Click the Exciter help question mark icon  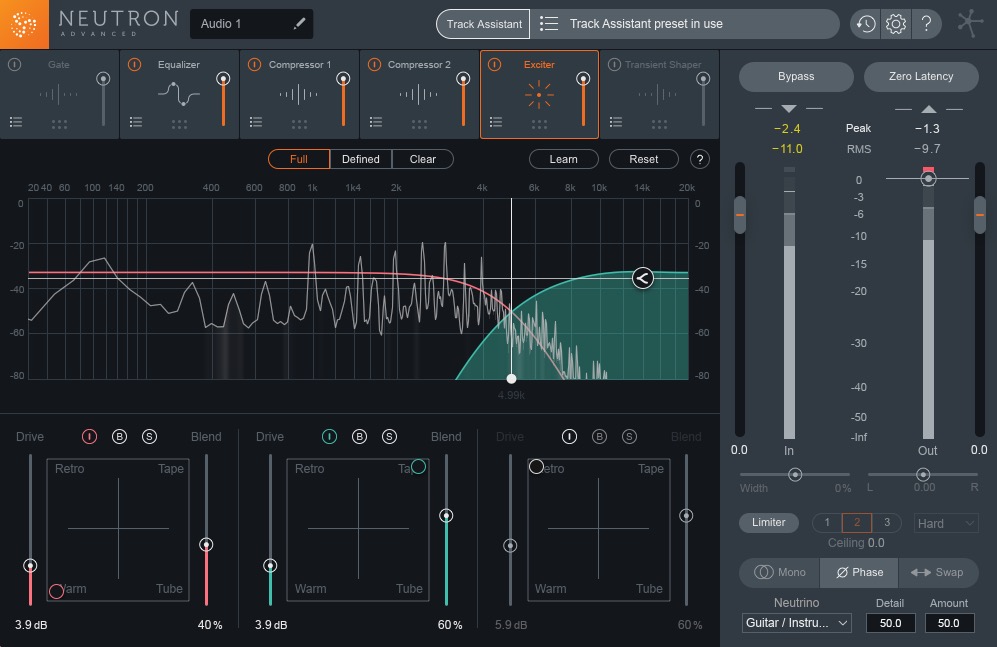699,159
